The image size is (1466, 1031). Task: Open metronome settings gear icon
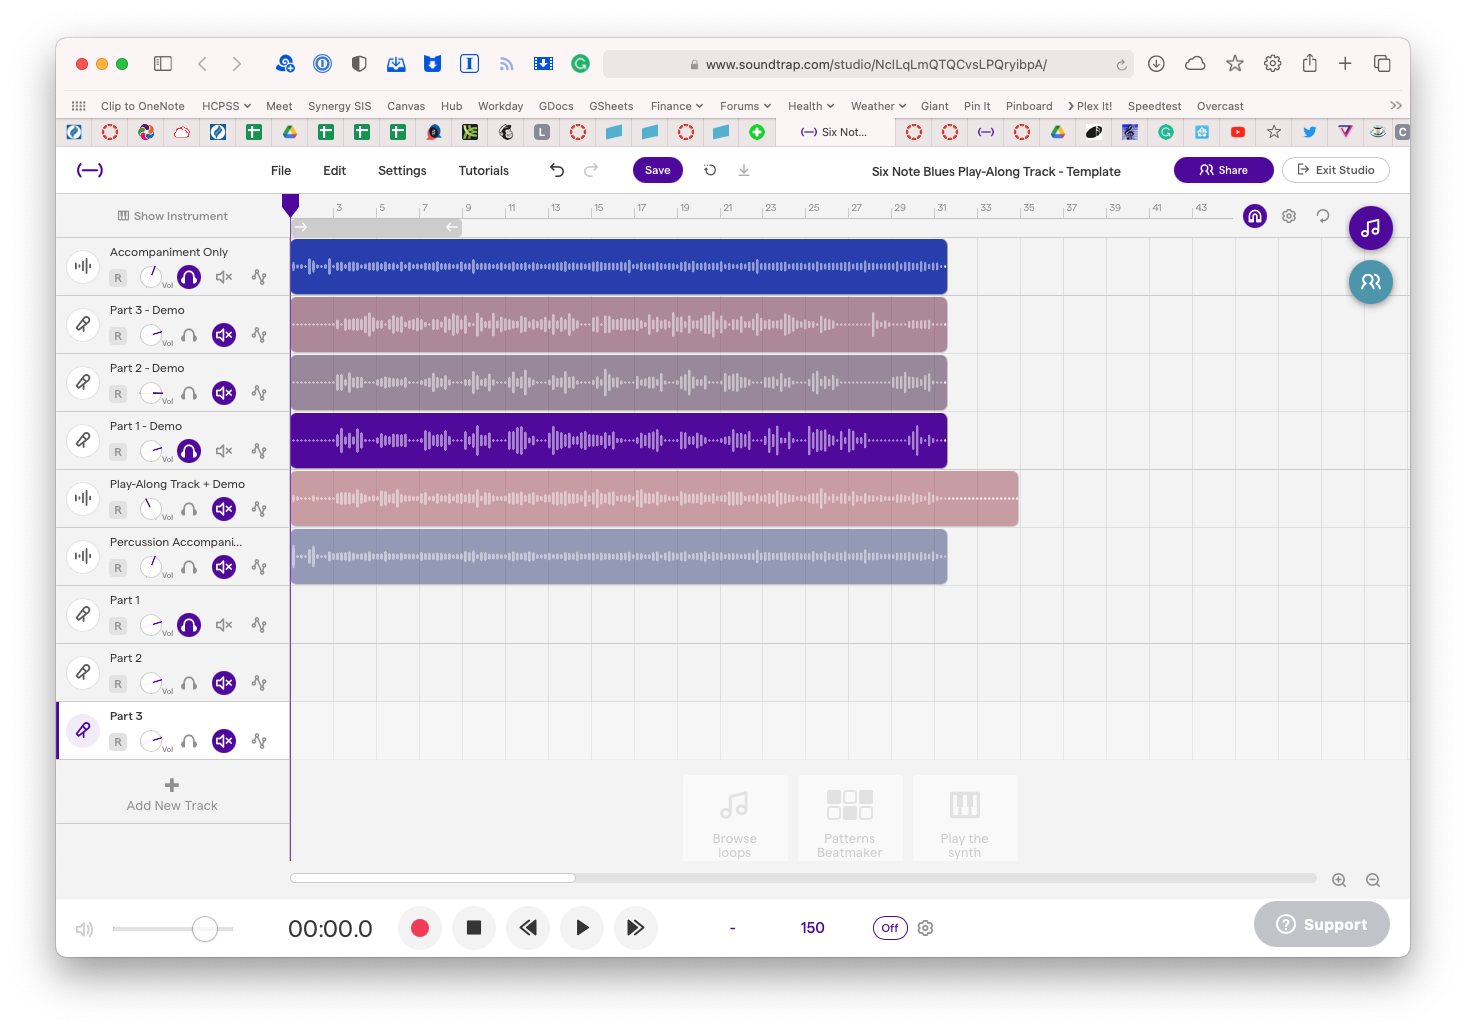click(x=926, y=928)
